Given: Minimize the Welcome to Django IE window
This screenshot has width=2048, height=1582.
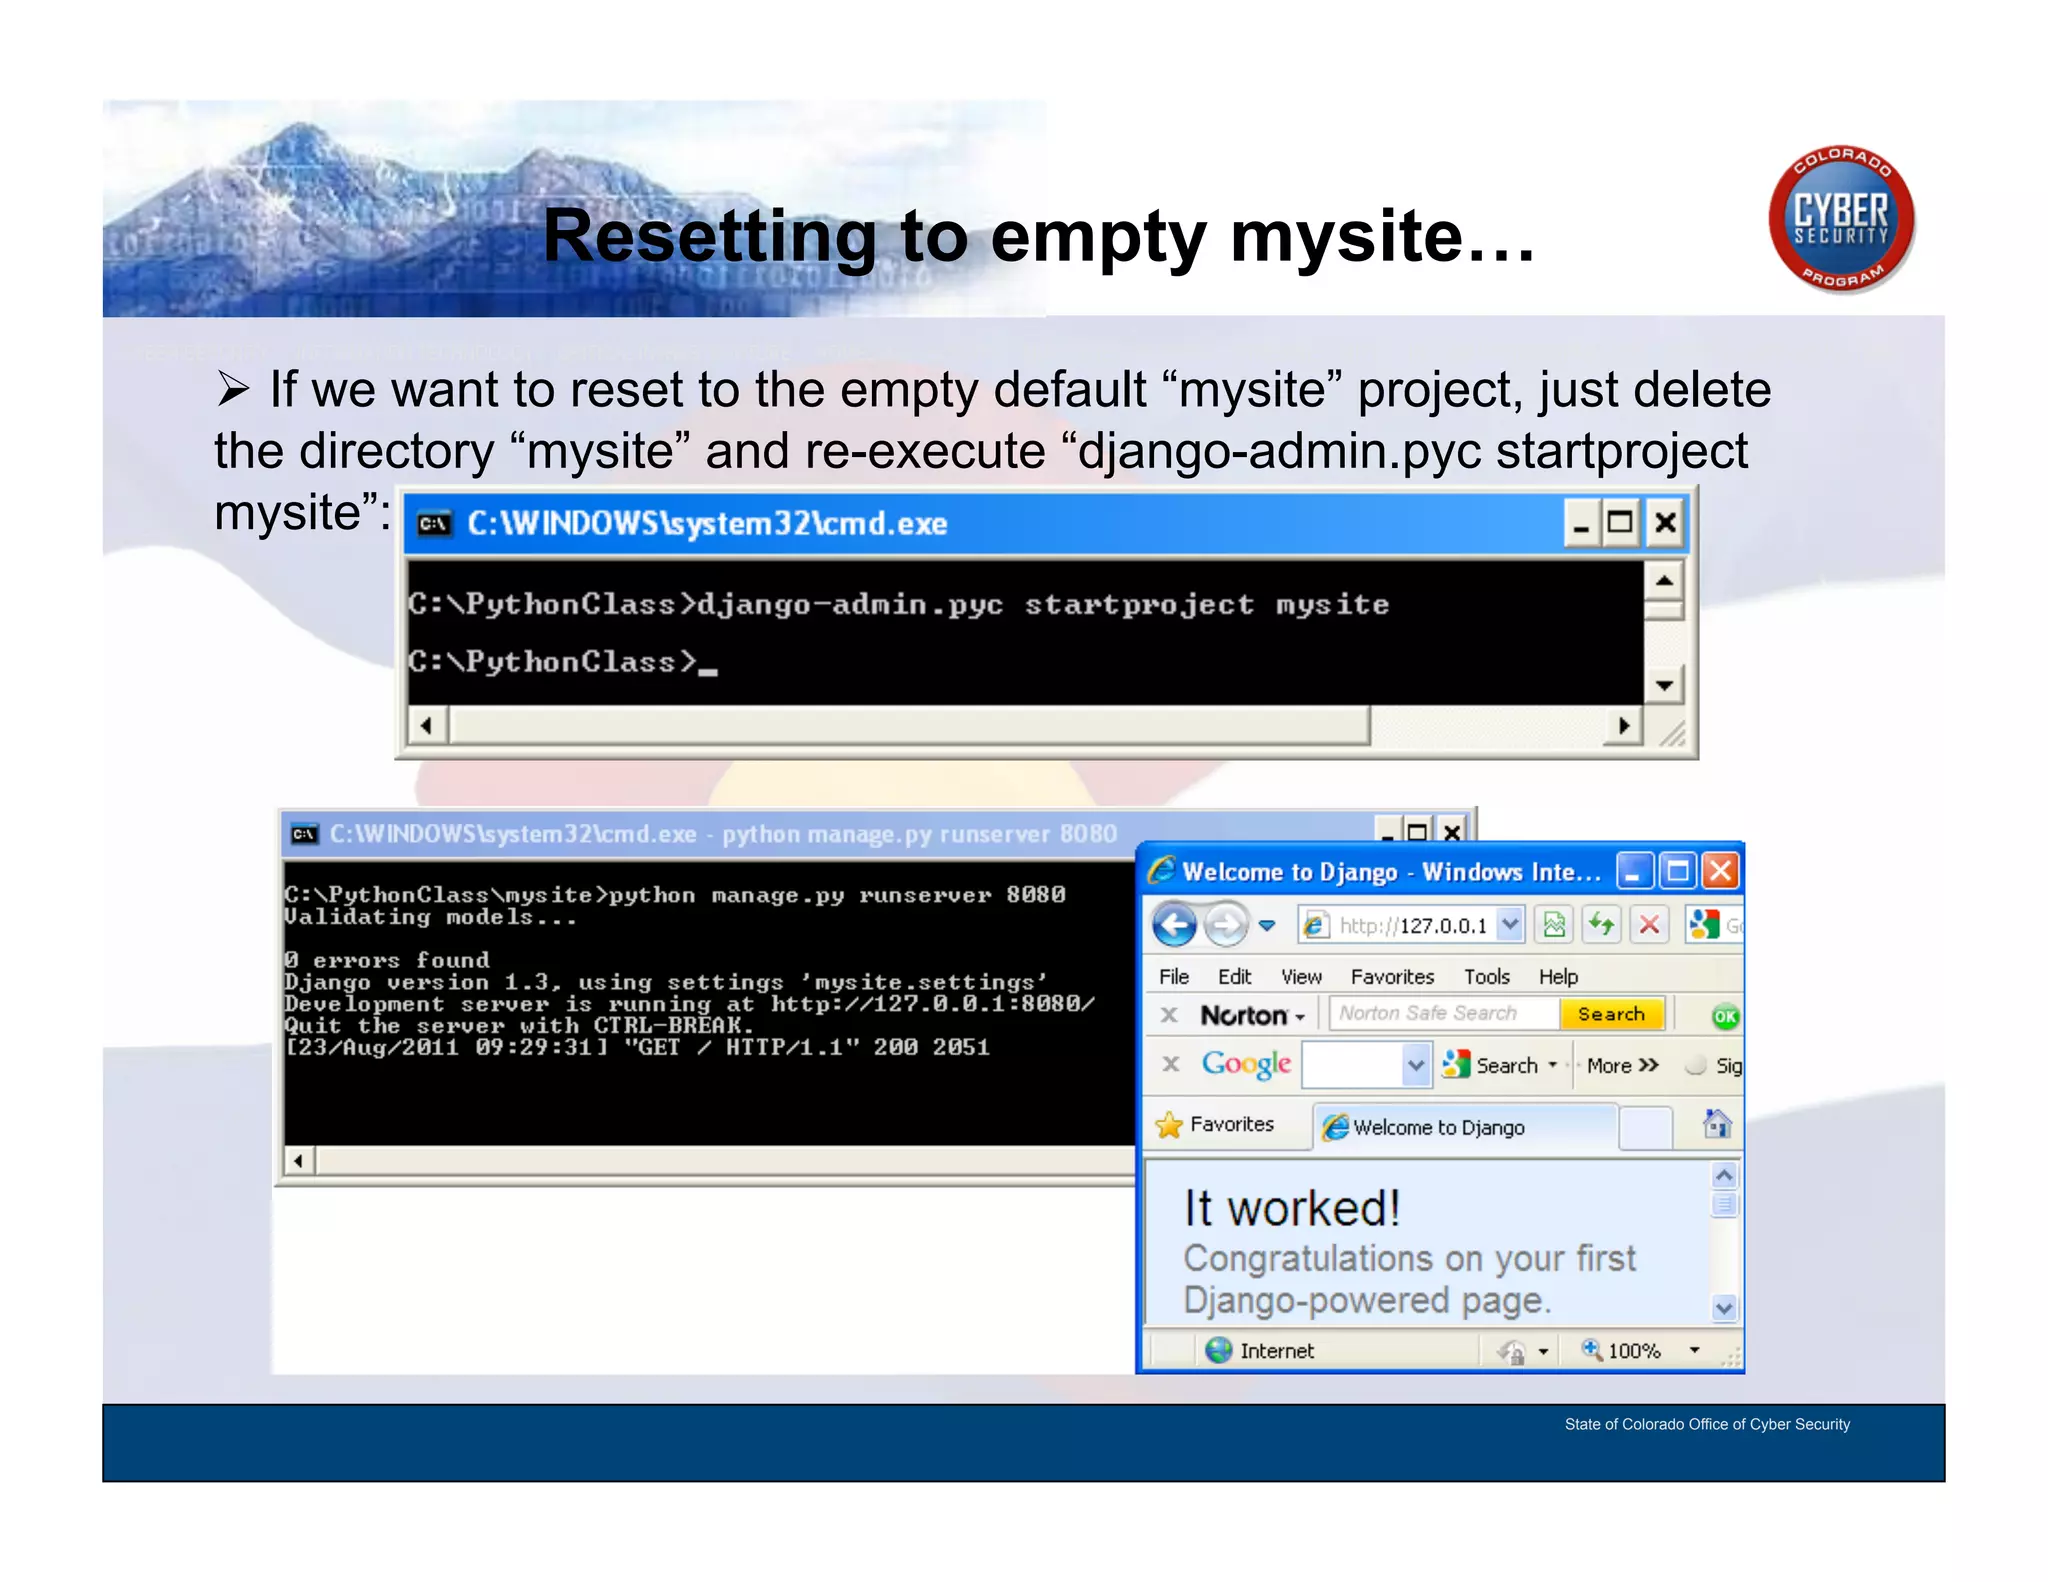Looking at the screenshot, I should (1634, 871).
